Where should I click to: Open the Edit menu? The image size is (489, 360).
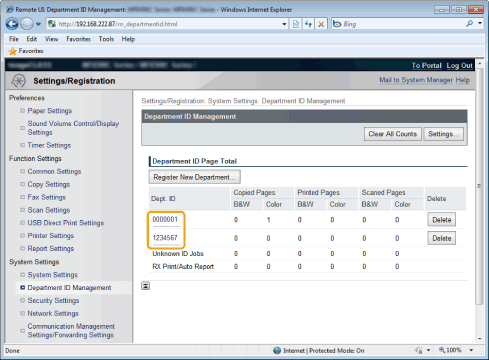point(32,39)
